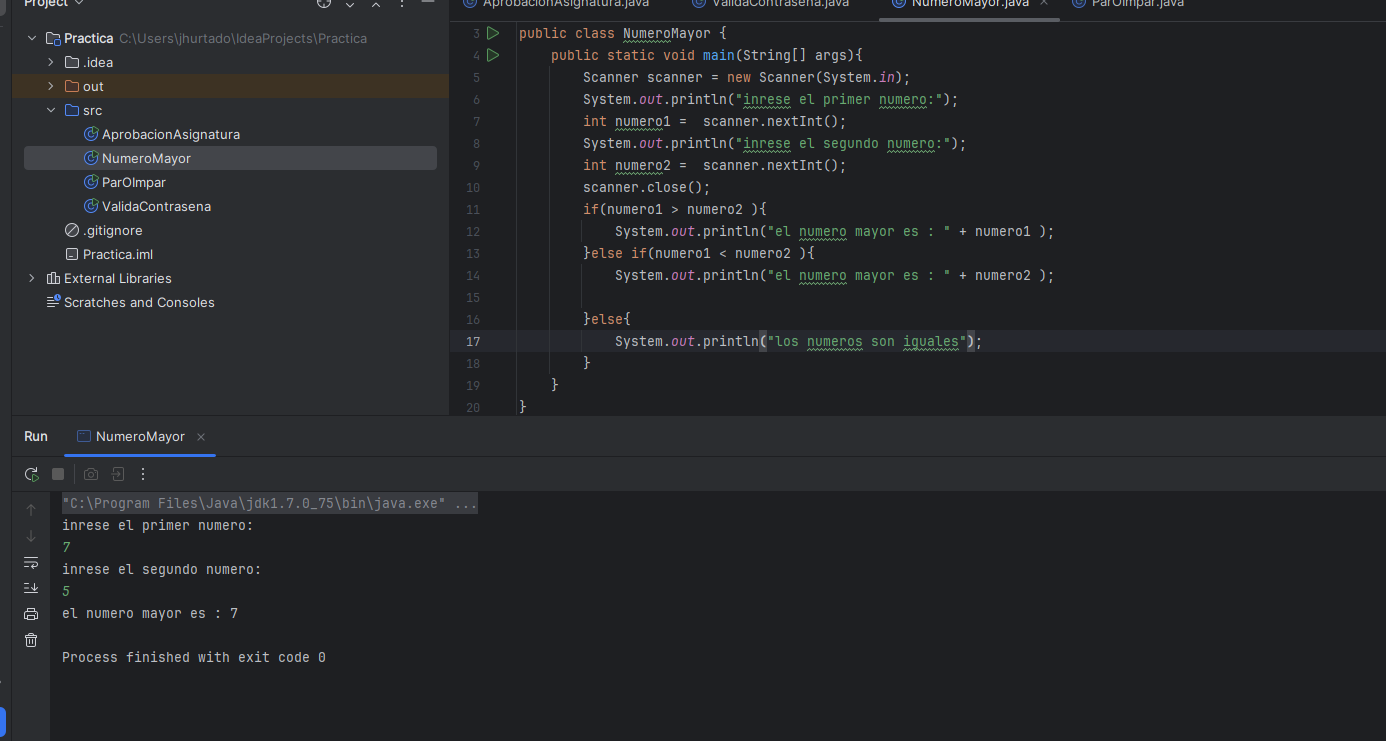
Task: Toggle soft-wrap in Run console
Action: coord(31,562)
